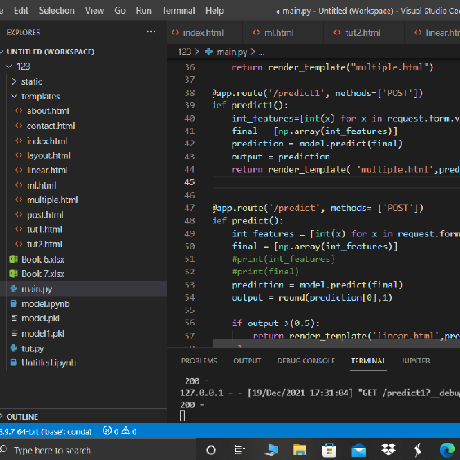Click the terminal cursor prompt line

(183, 416)
